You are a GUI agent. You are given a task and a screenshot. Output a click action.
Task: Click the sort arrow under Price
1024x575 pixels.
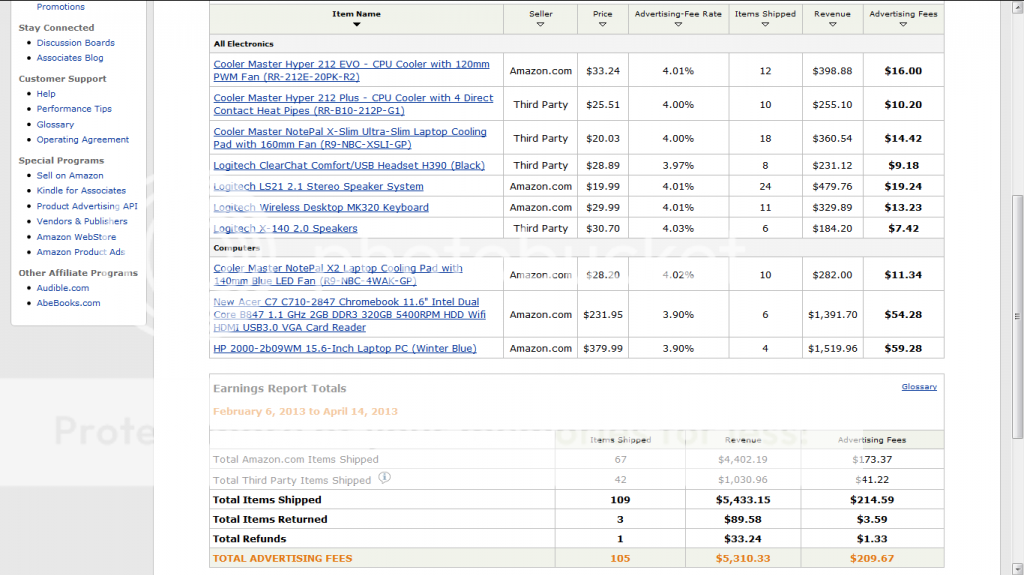click(x=602, y=24)
